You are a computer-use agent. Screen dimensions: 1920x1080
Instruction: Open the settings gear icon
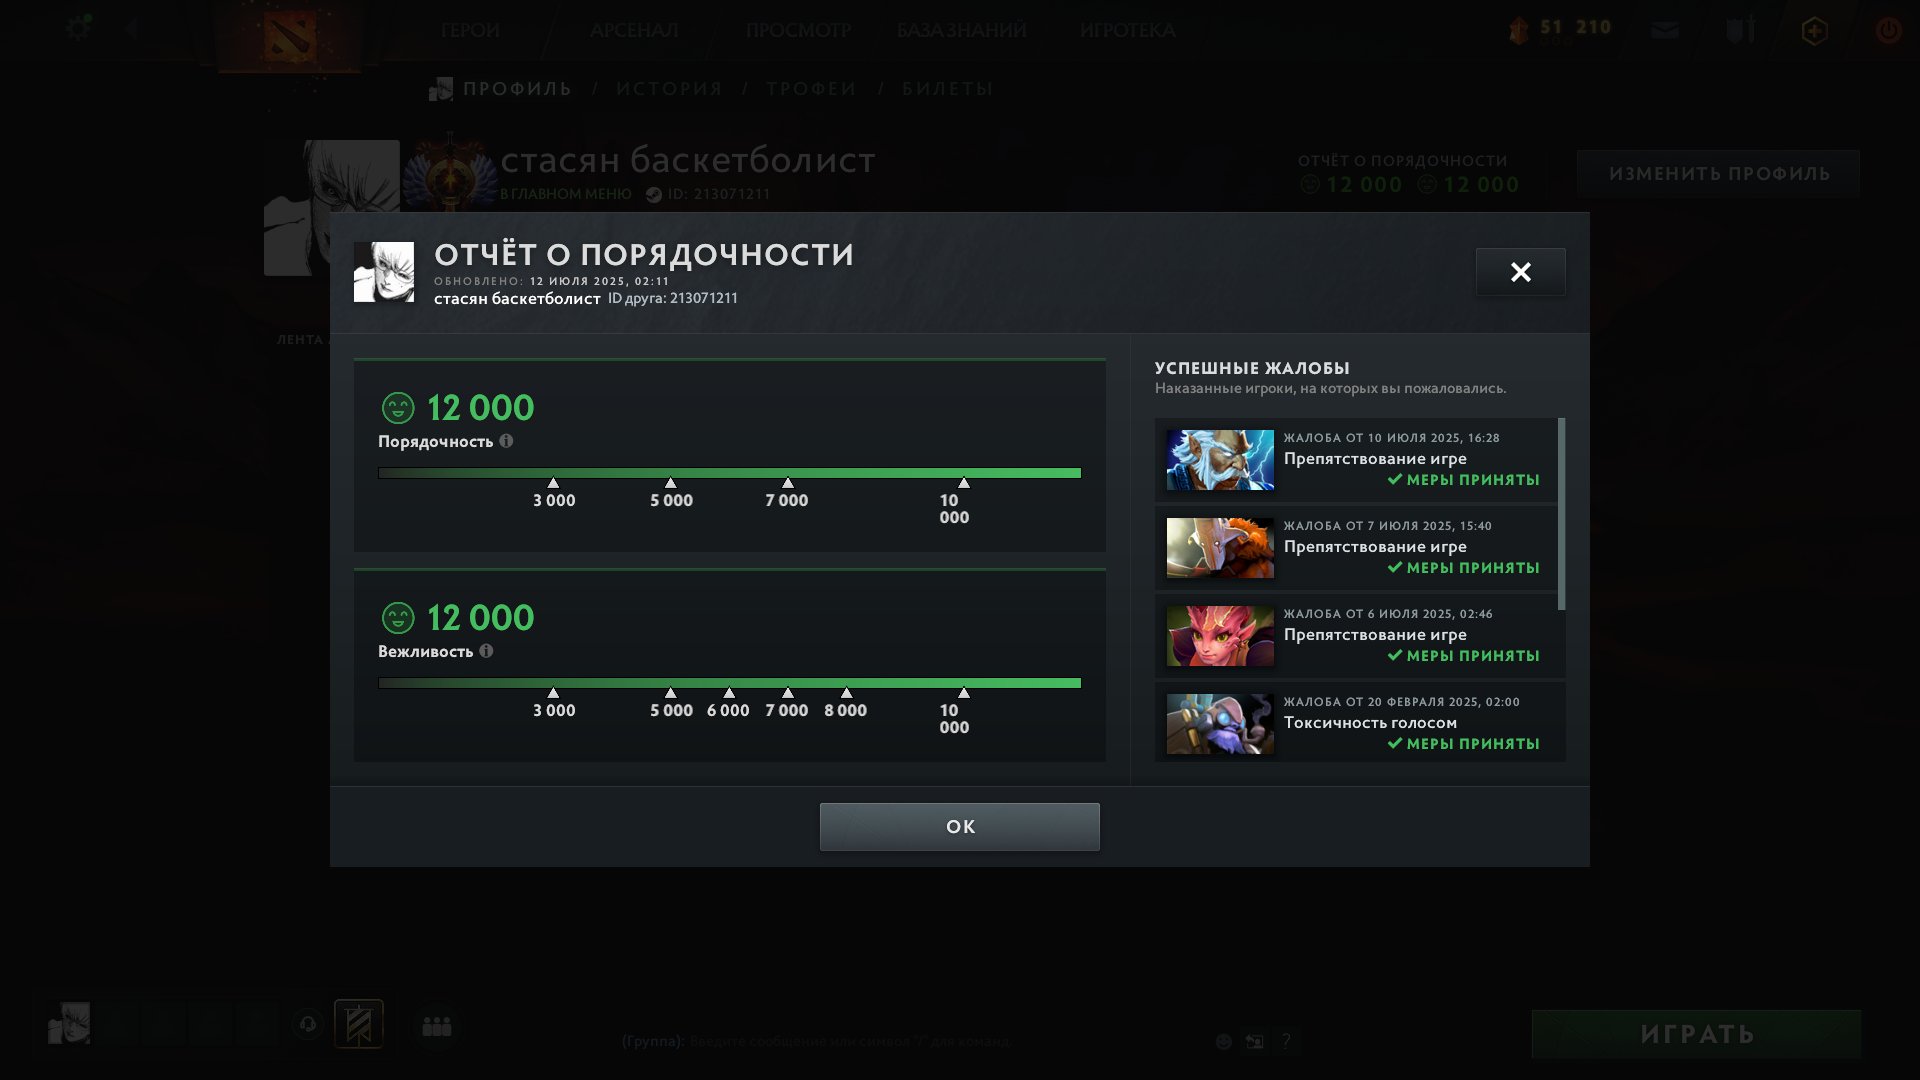tap(78, 28)
